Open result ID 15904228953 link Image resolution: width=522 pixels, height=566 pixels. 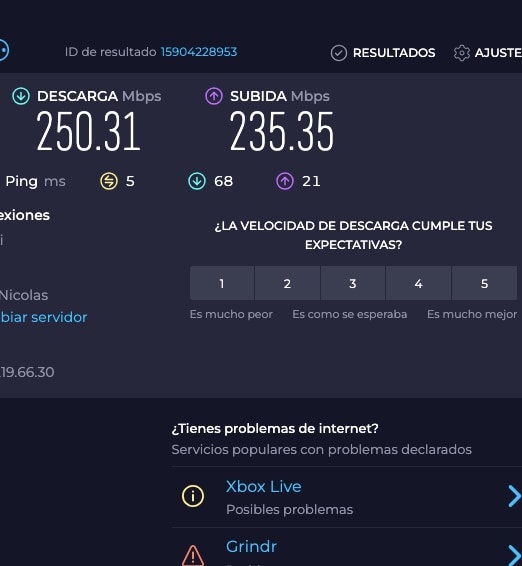(x=199, y=52)
